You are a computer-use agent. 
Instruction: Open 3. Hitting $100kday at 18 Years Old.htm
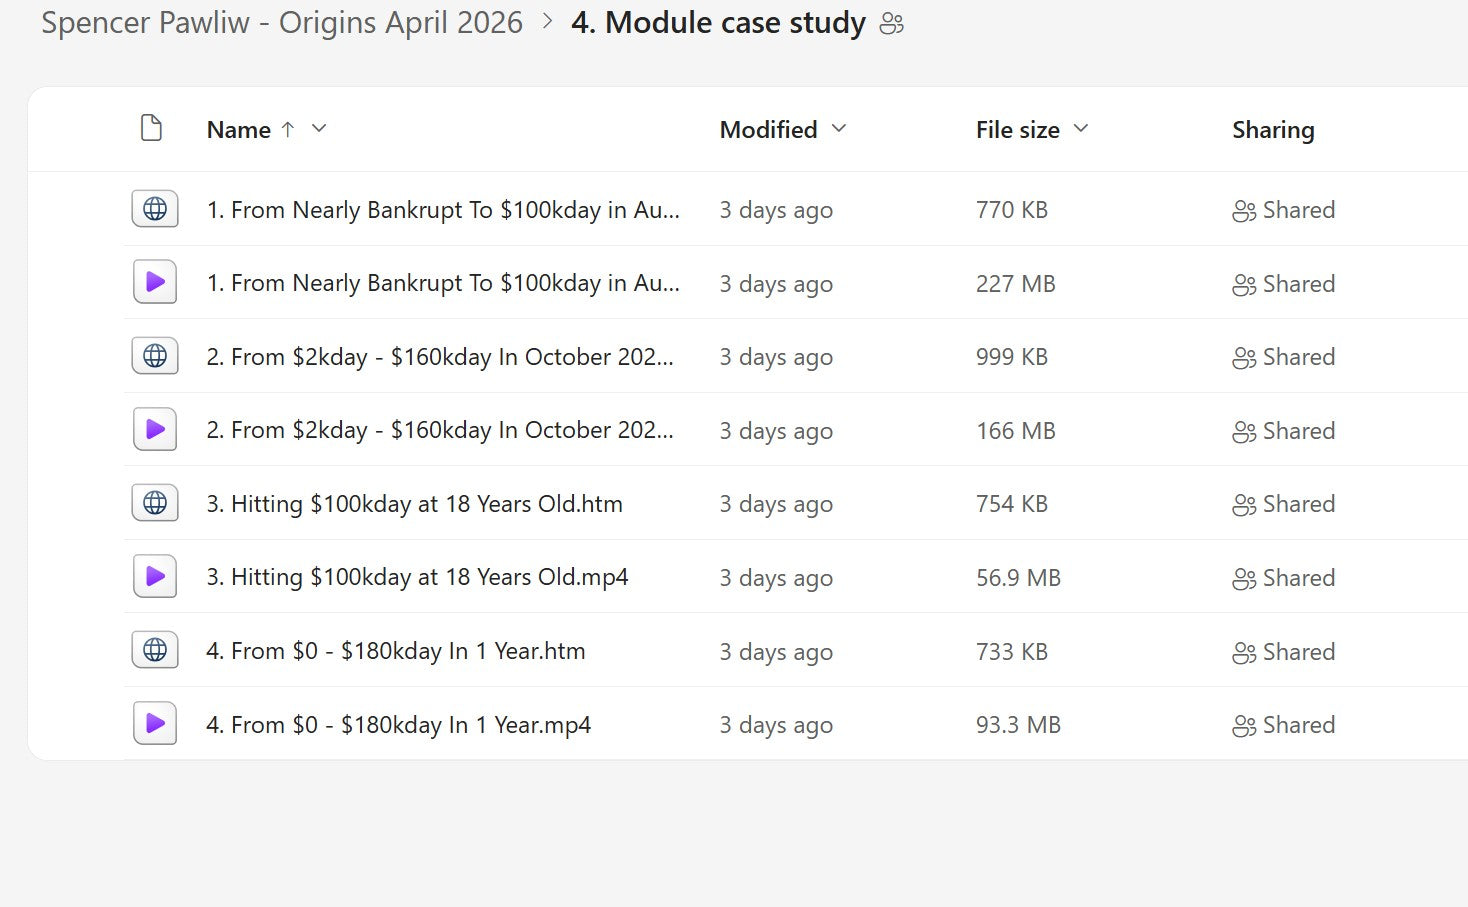(x=414, y=504)
